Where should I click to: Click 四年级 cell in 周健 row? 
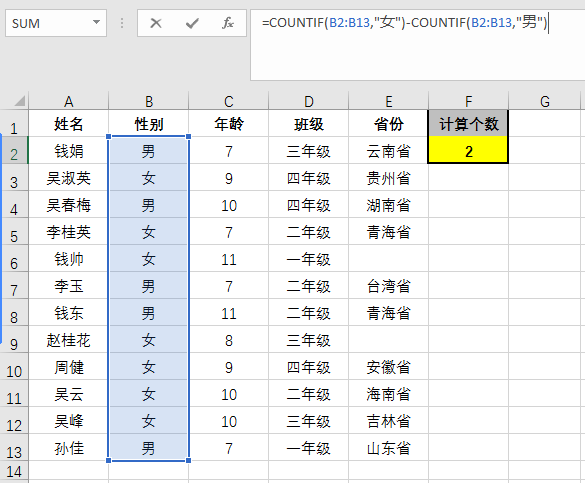point(309,367)
